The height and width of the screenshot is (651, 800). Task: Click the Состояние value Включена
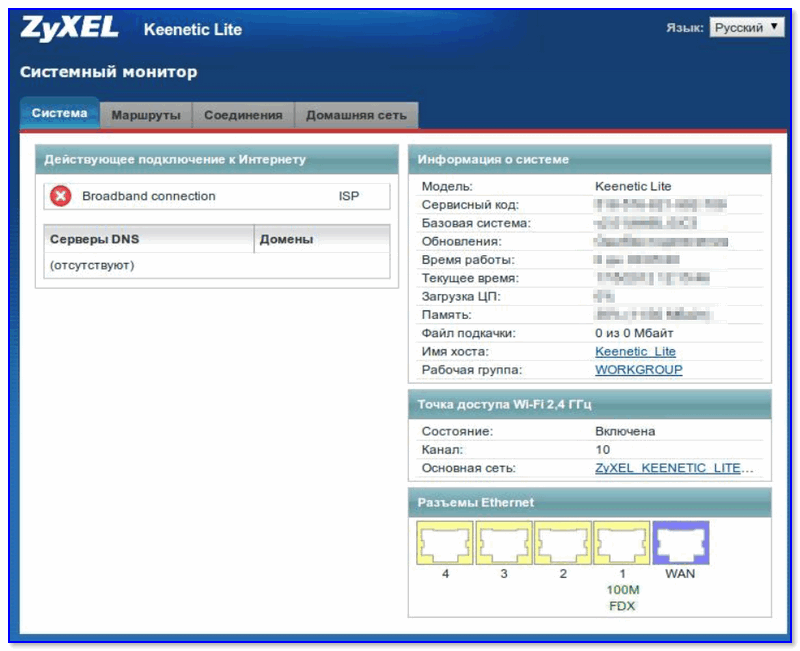(625, 431)
